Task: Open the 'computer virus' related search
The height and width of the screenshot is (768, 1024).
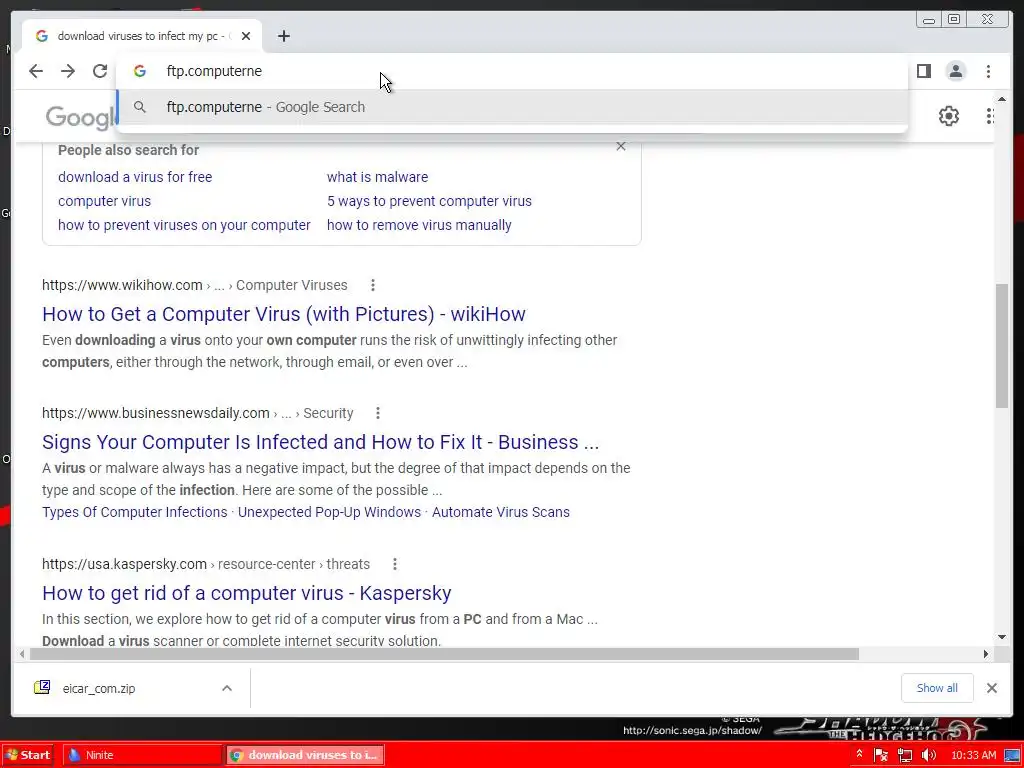Action: pos(104,201)
